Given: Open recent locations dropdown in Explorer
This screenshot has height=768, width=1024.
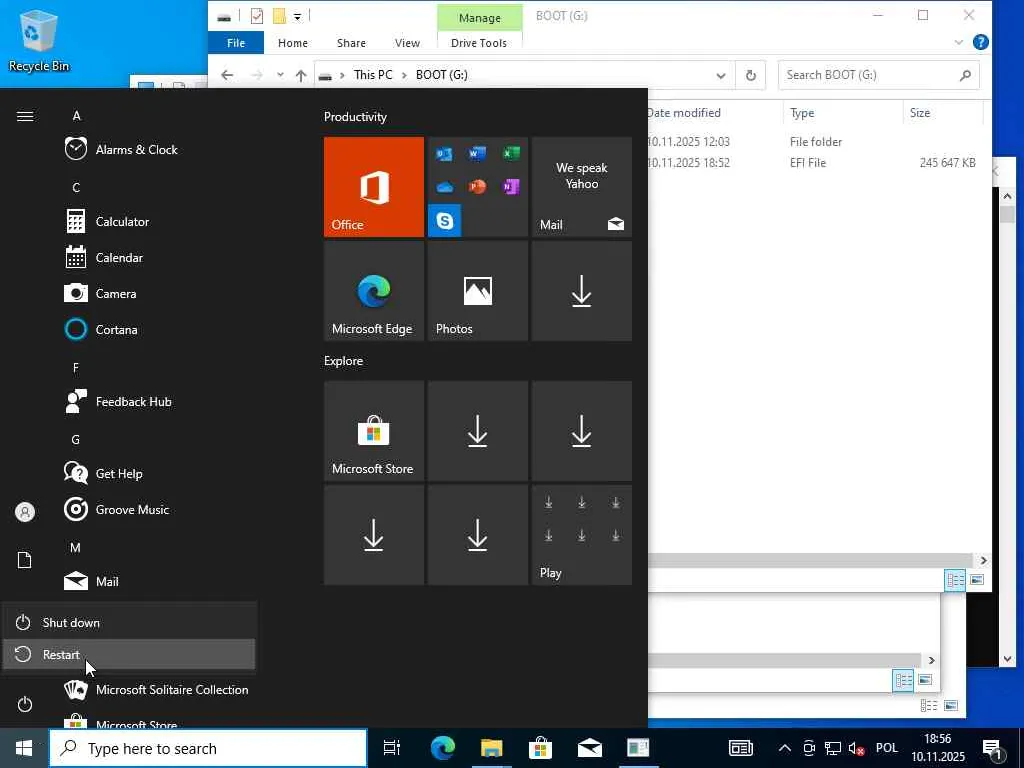Looking at the screenshot, I should click(x=280, y=75).
